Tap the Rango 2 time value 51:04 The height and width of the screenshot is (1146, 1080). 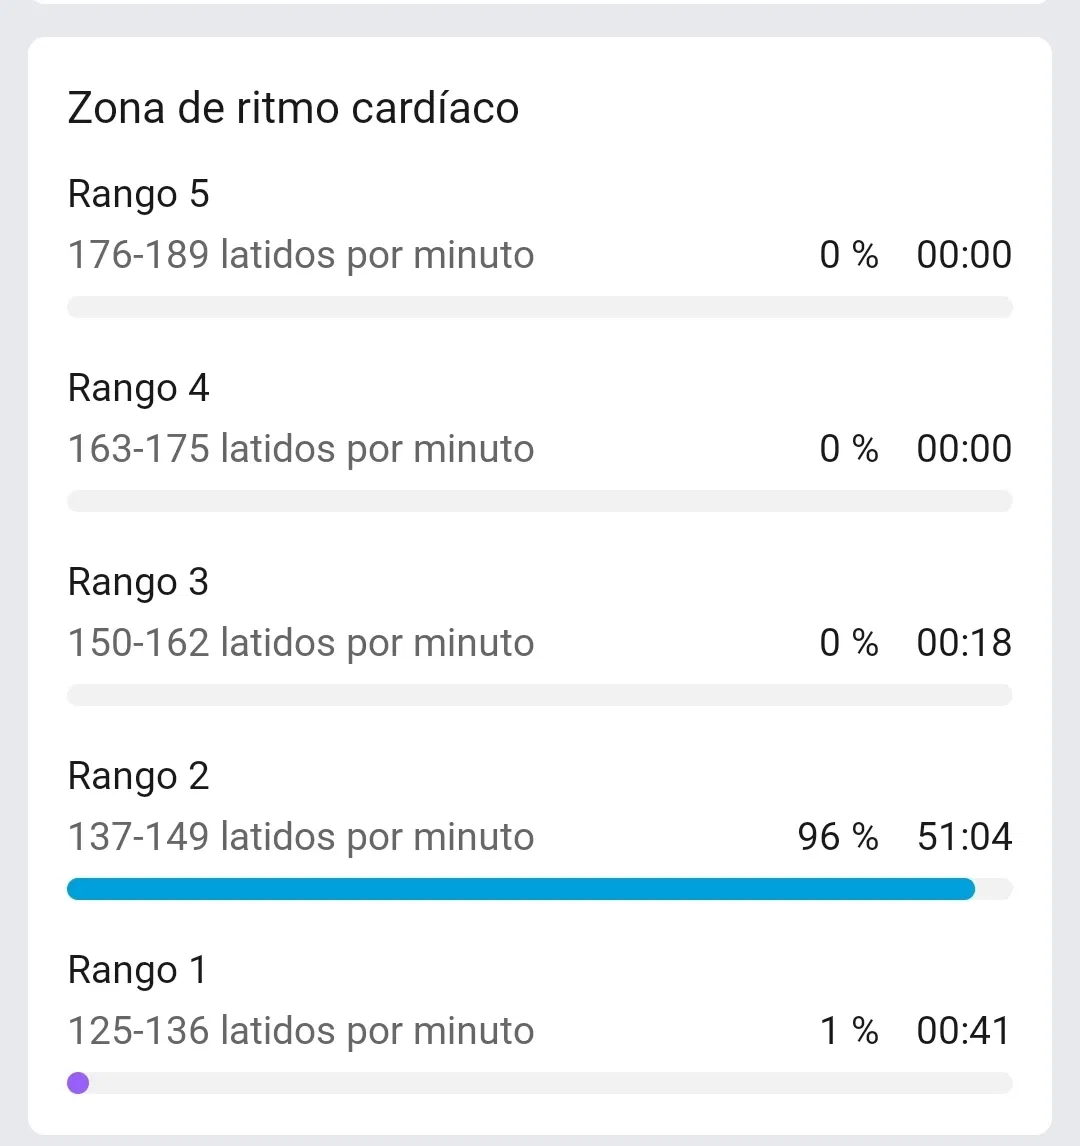tap(965, 837)
